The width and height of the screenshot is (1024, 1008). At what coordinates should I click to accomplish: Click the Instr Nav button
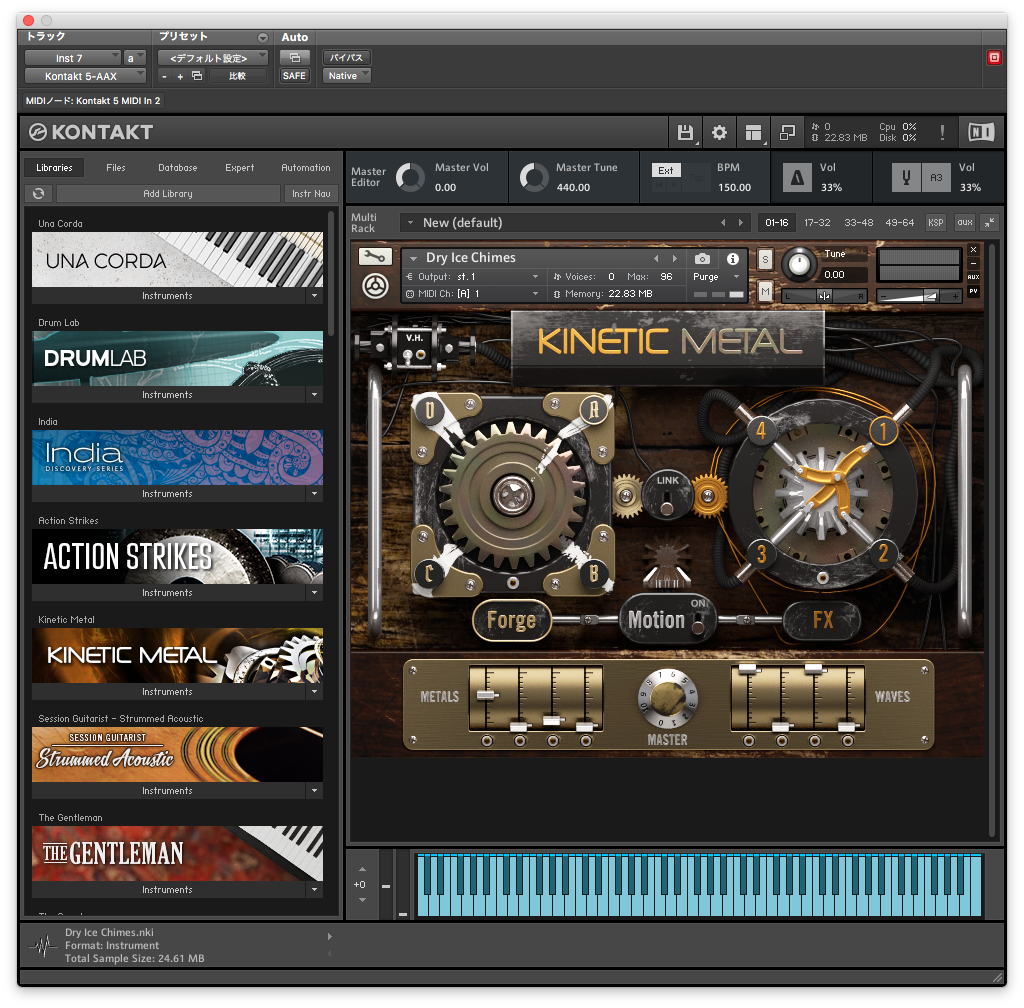[311, 193]
